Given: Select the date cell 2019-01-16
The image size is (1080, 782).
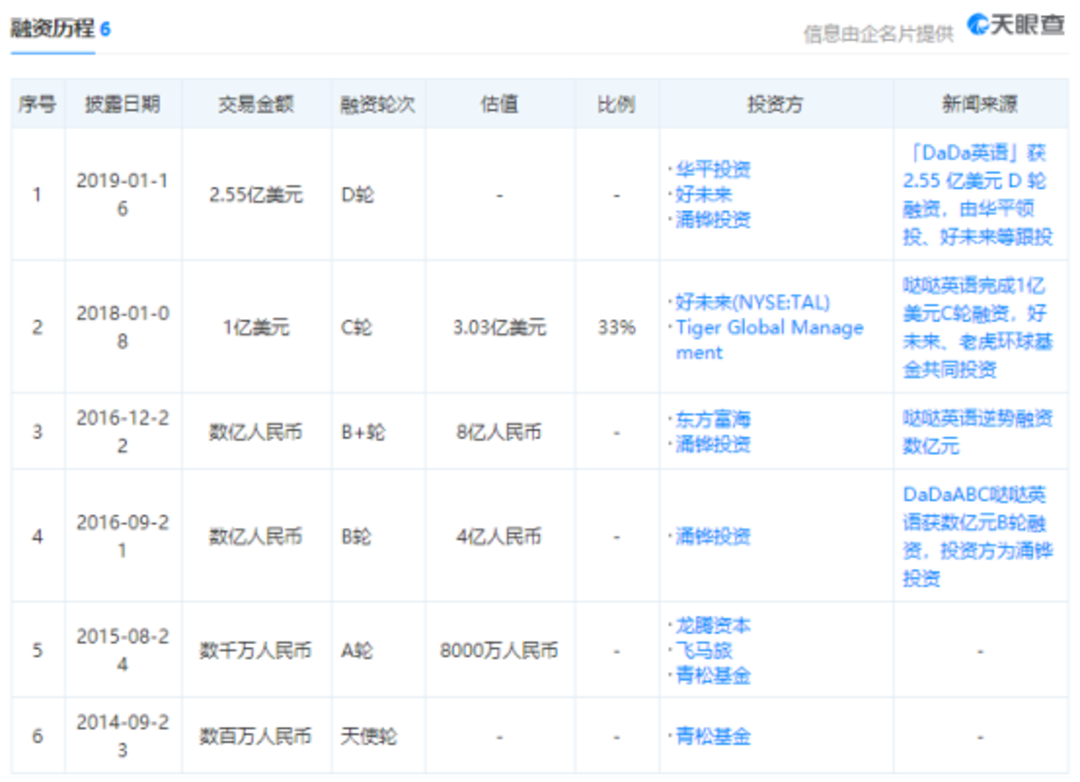Looking at the screenshot, I should pyautogui.click(x=123, y=194).
